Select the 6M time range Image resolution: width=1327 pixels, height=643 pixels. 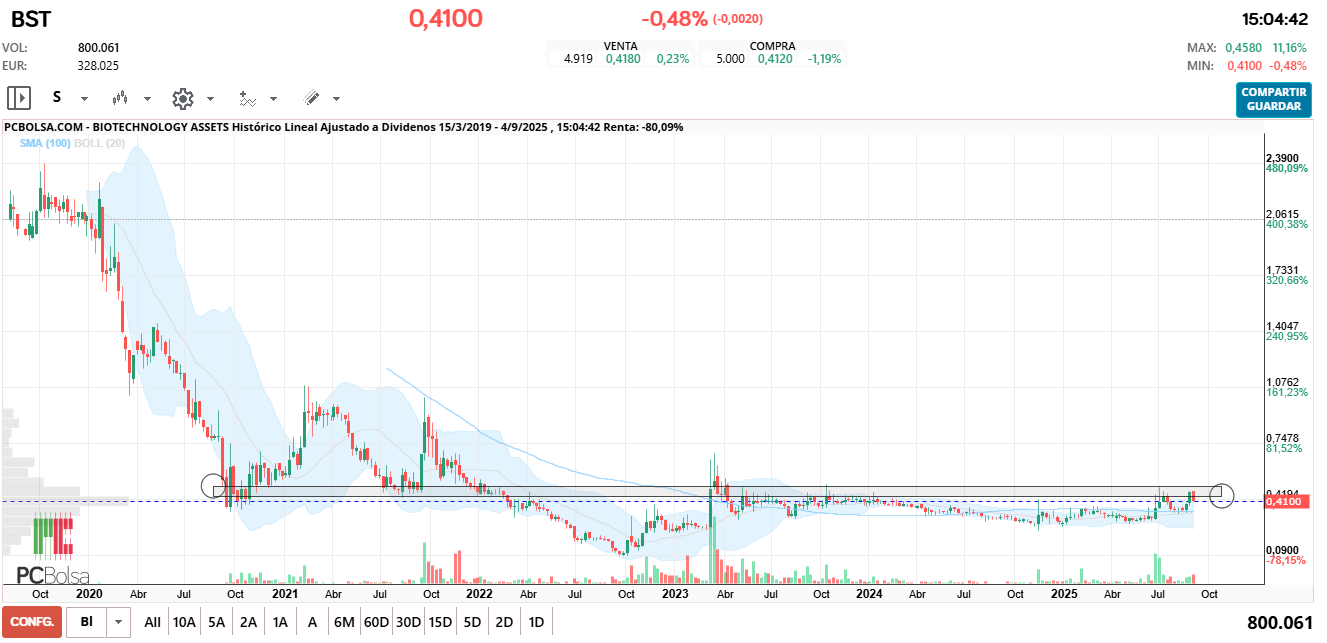tap(344, 622)
